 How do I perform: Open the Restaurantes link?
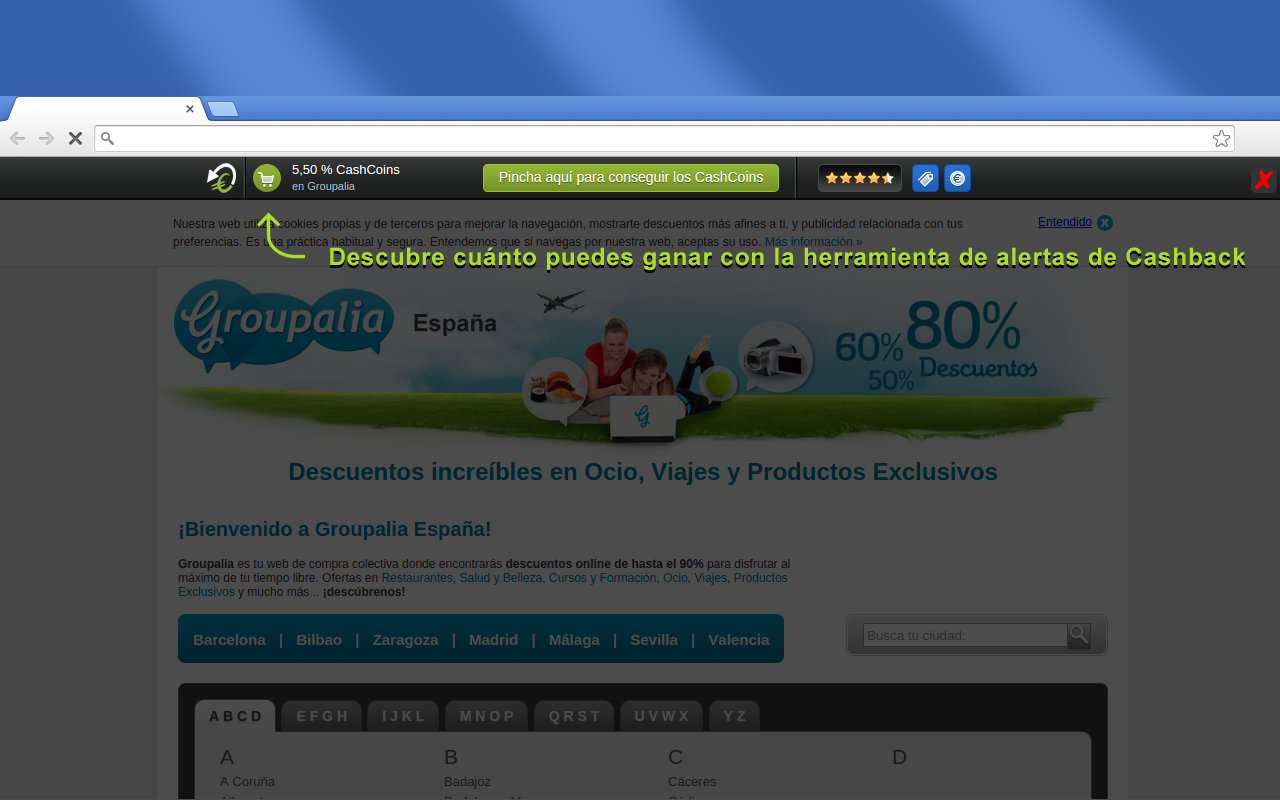click(417, 578)
